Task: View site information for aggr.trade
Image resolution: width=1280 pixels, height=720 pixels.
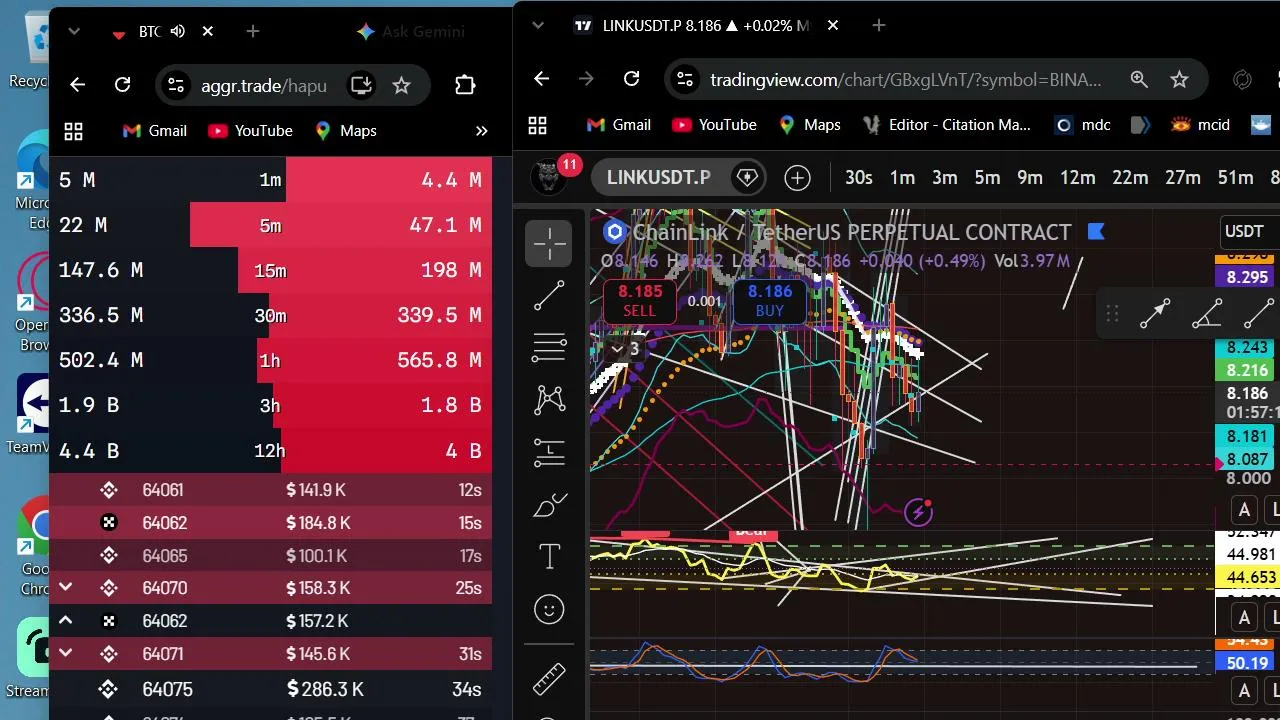Action: tap(175, 85)
